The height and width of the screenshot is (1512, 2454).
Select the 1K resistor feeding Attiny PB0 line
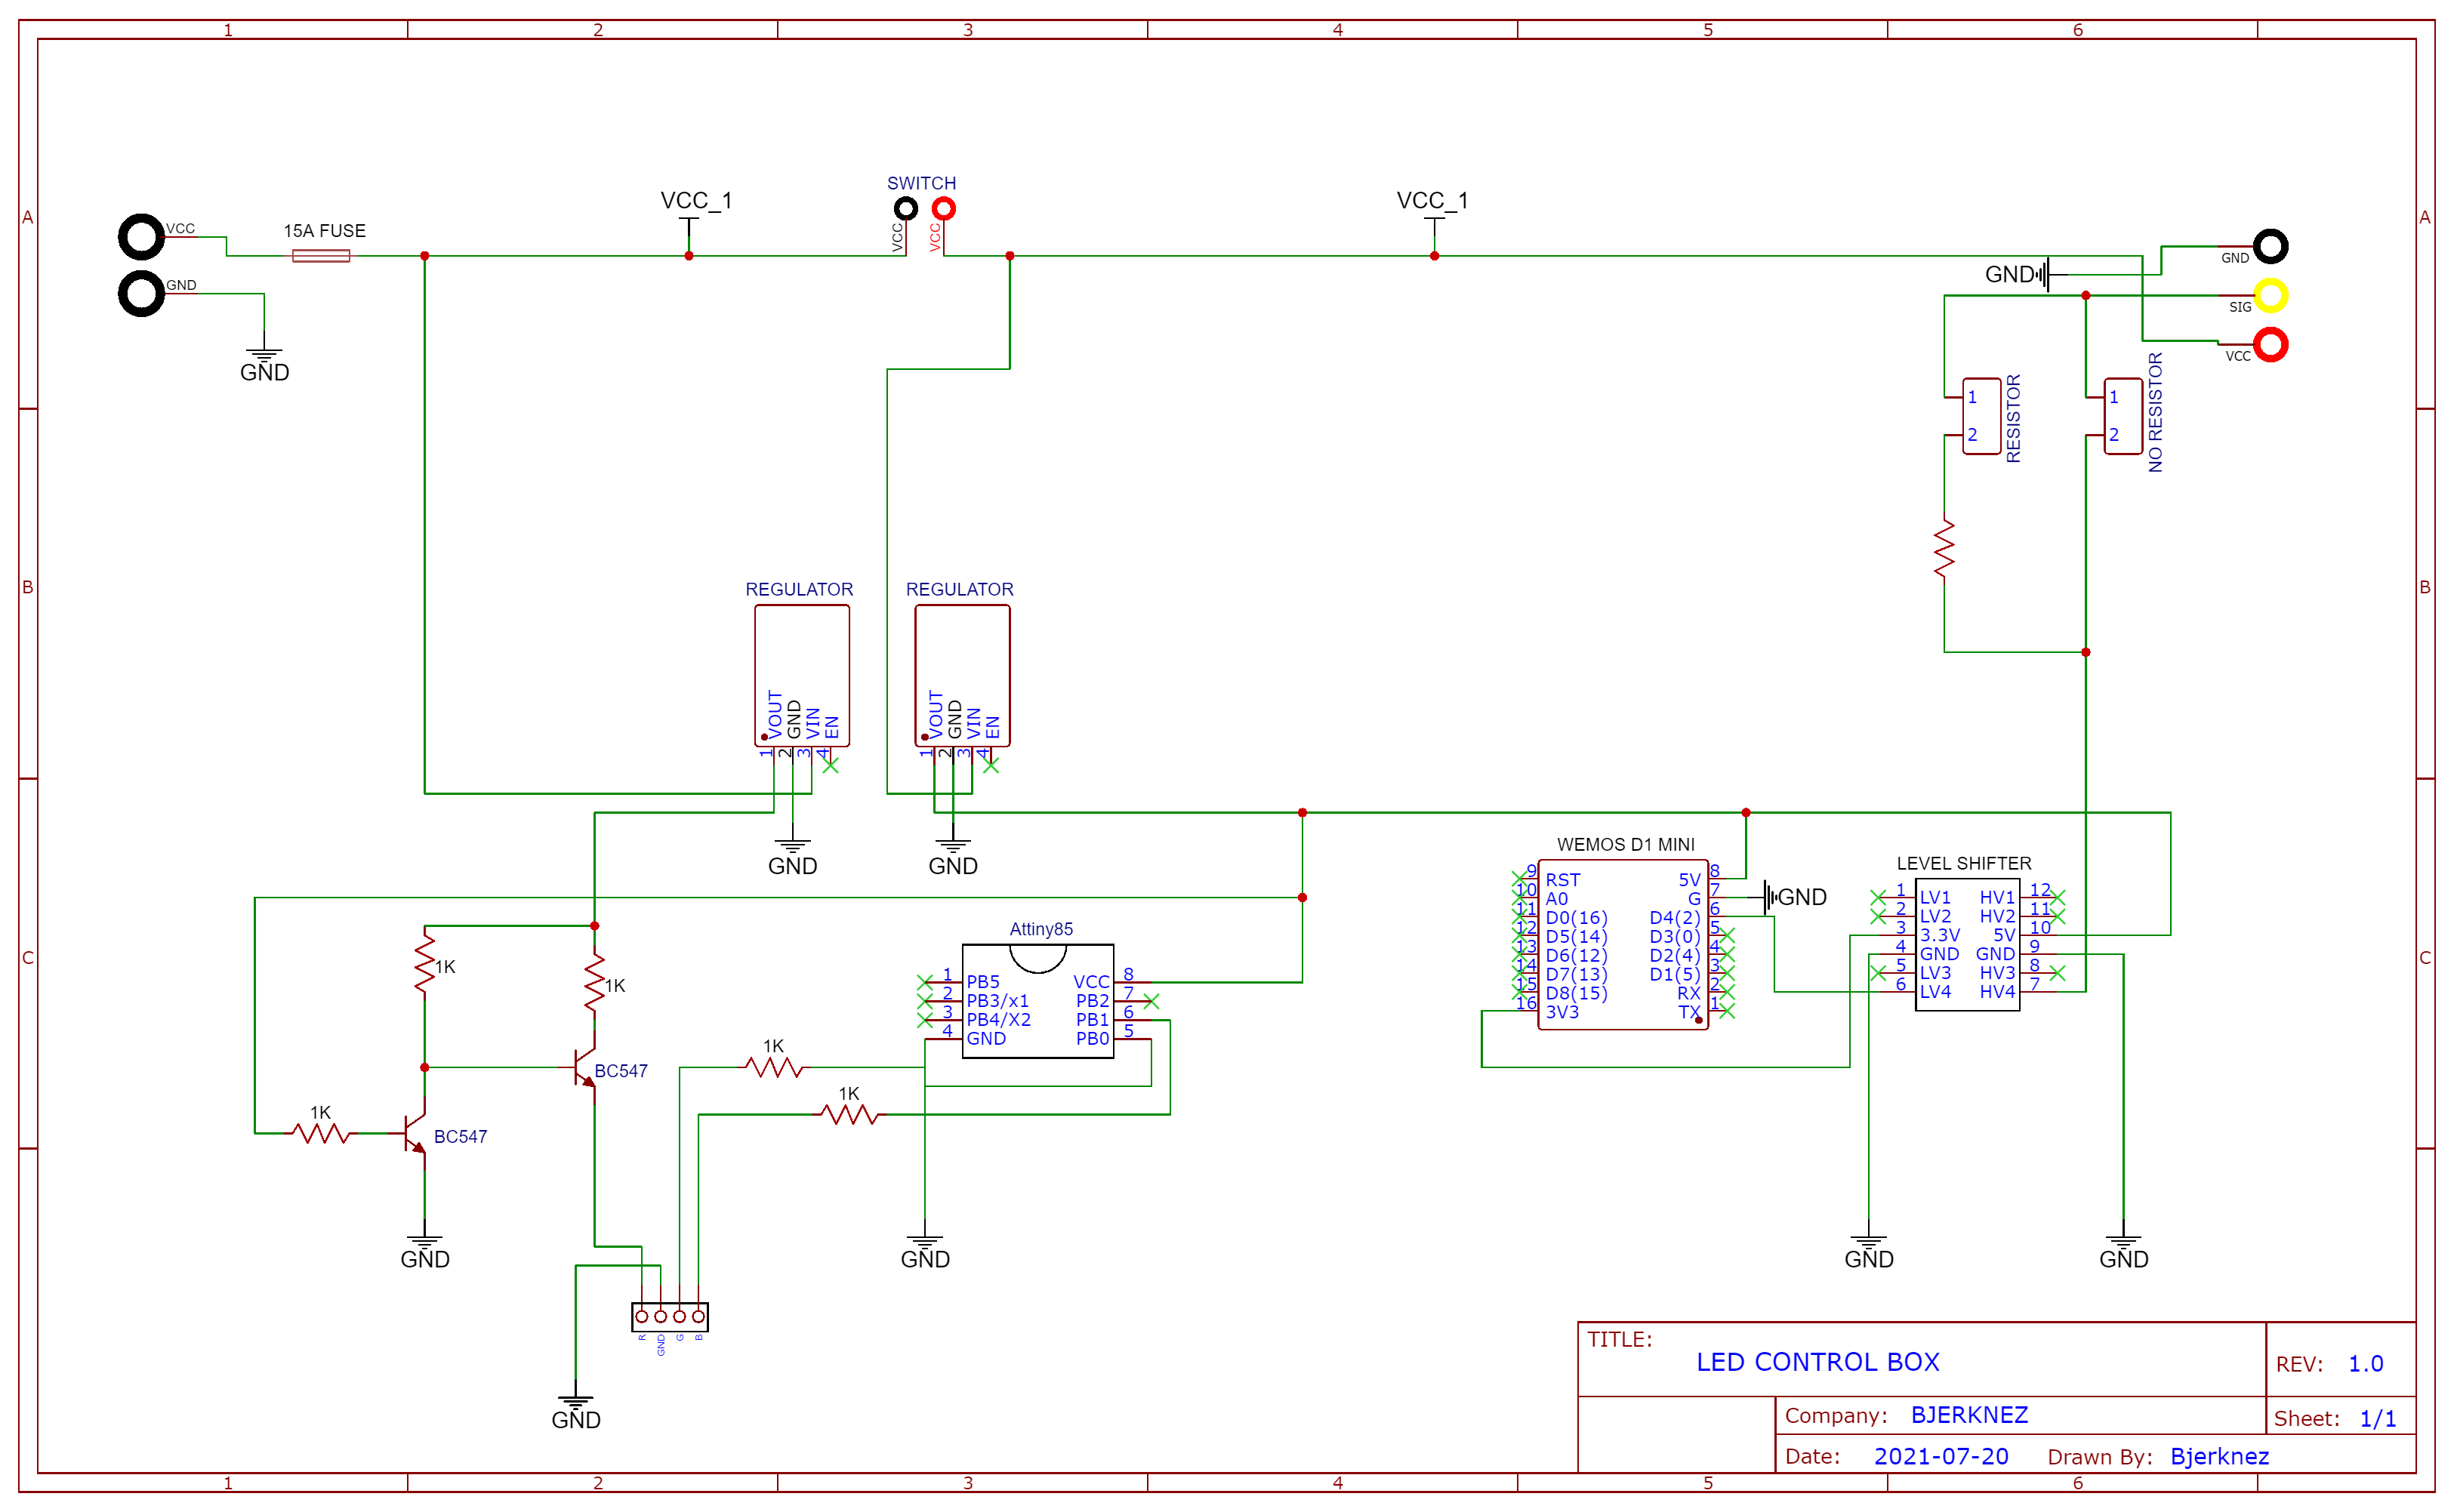point(774,1067)
